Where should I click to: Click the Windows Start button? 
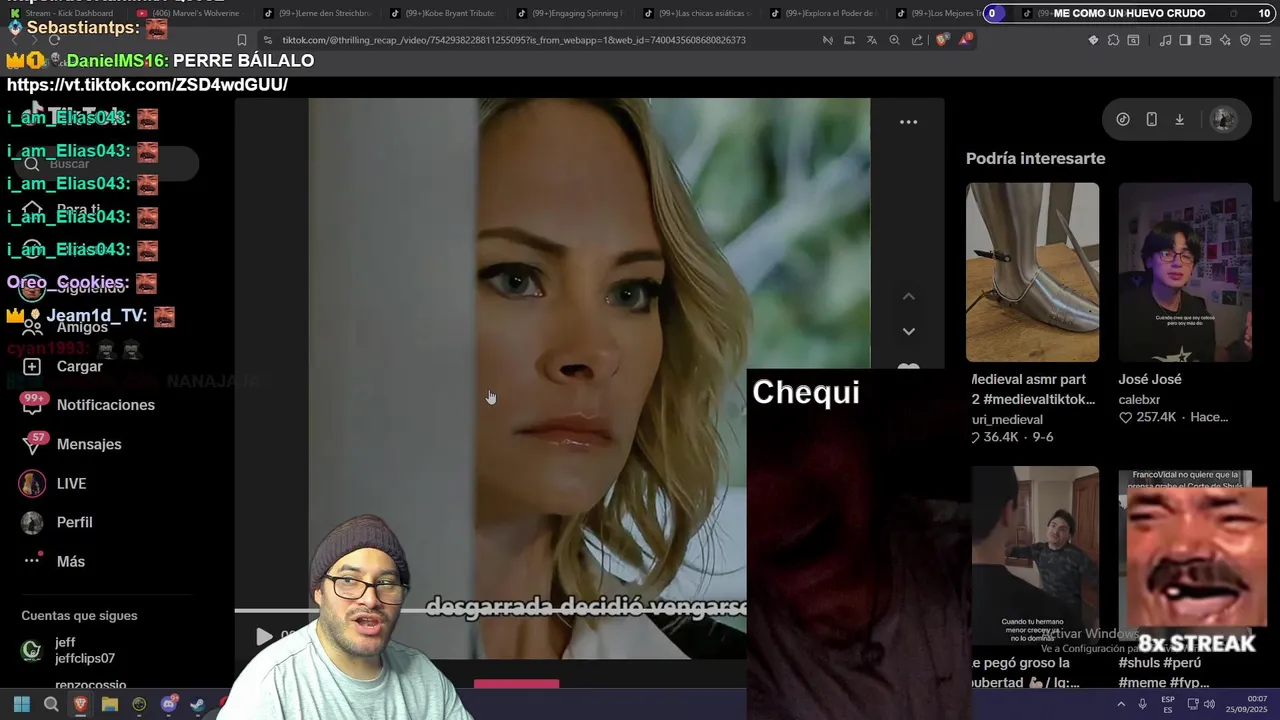pyautogui.click(x=21, y=704)
